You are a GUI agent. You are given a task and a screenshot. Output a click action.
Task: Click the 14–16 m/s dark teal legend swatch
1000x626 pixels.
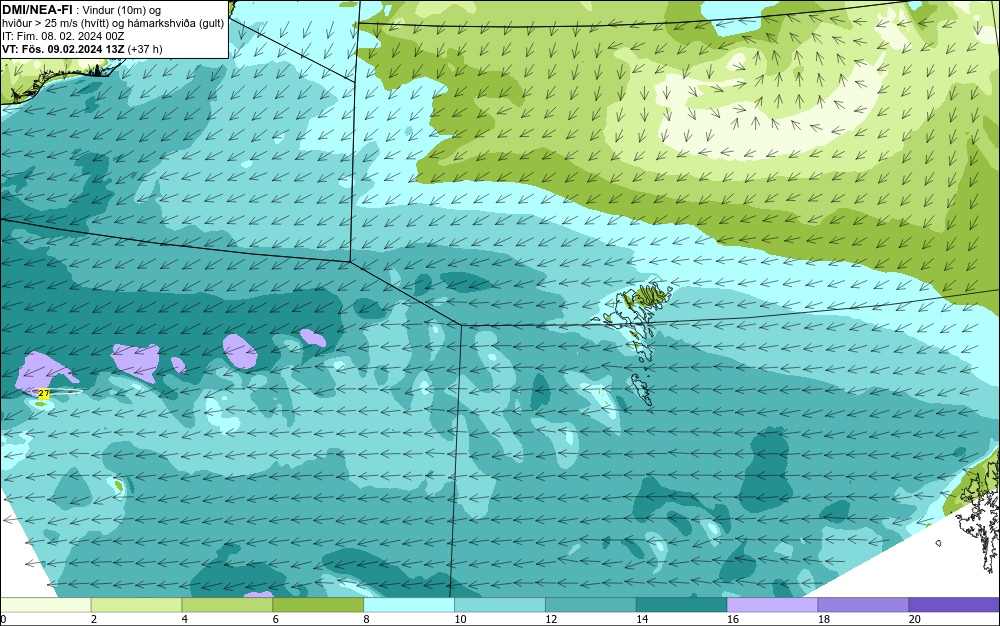[682, 605]
